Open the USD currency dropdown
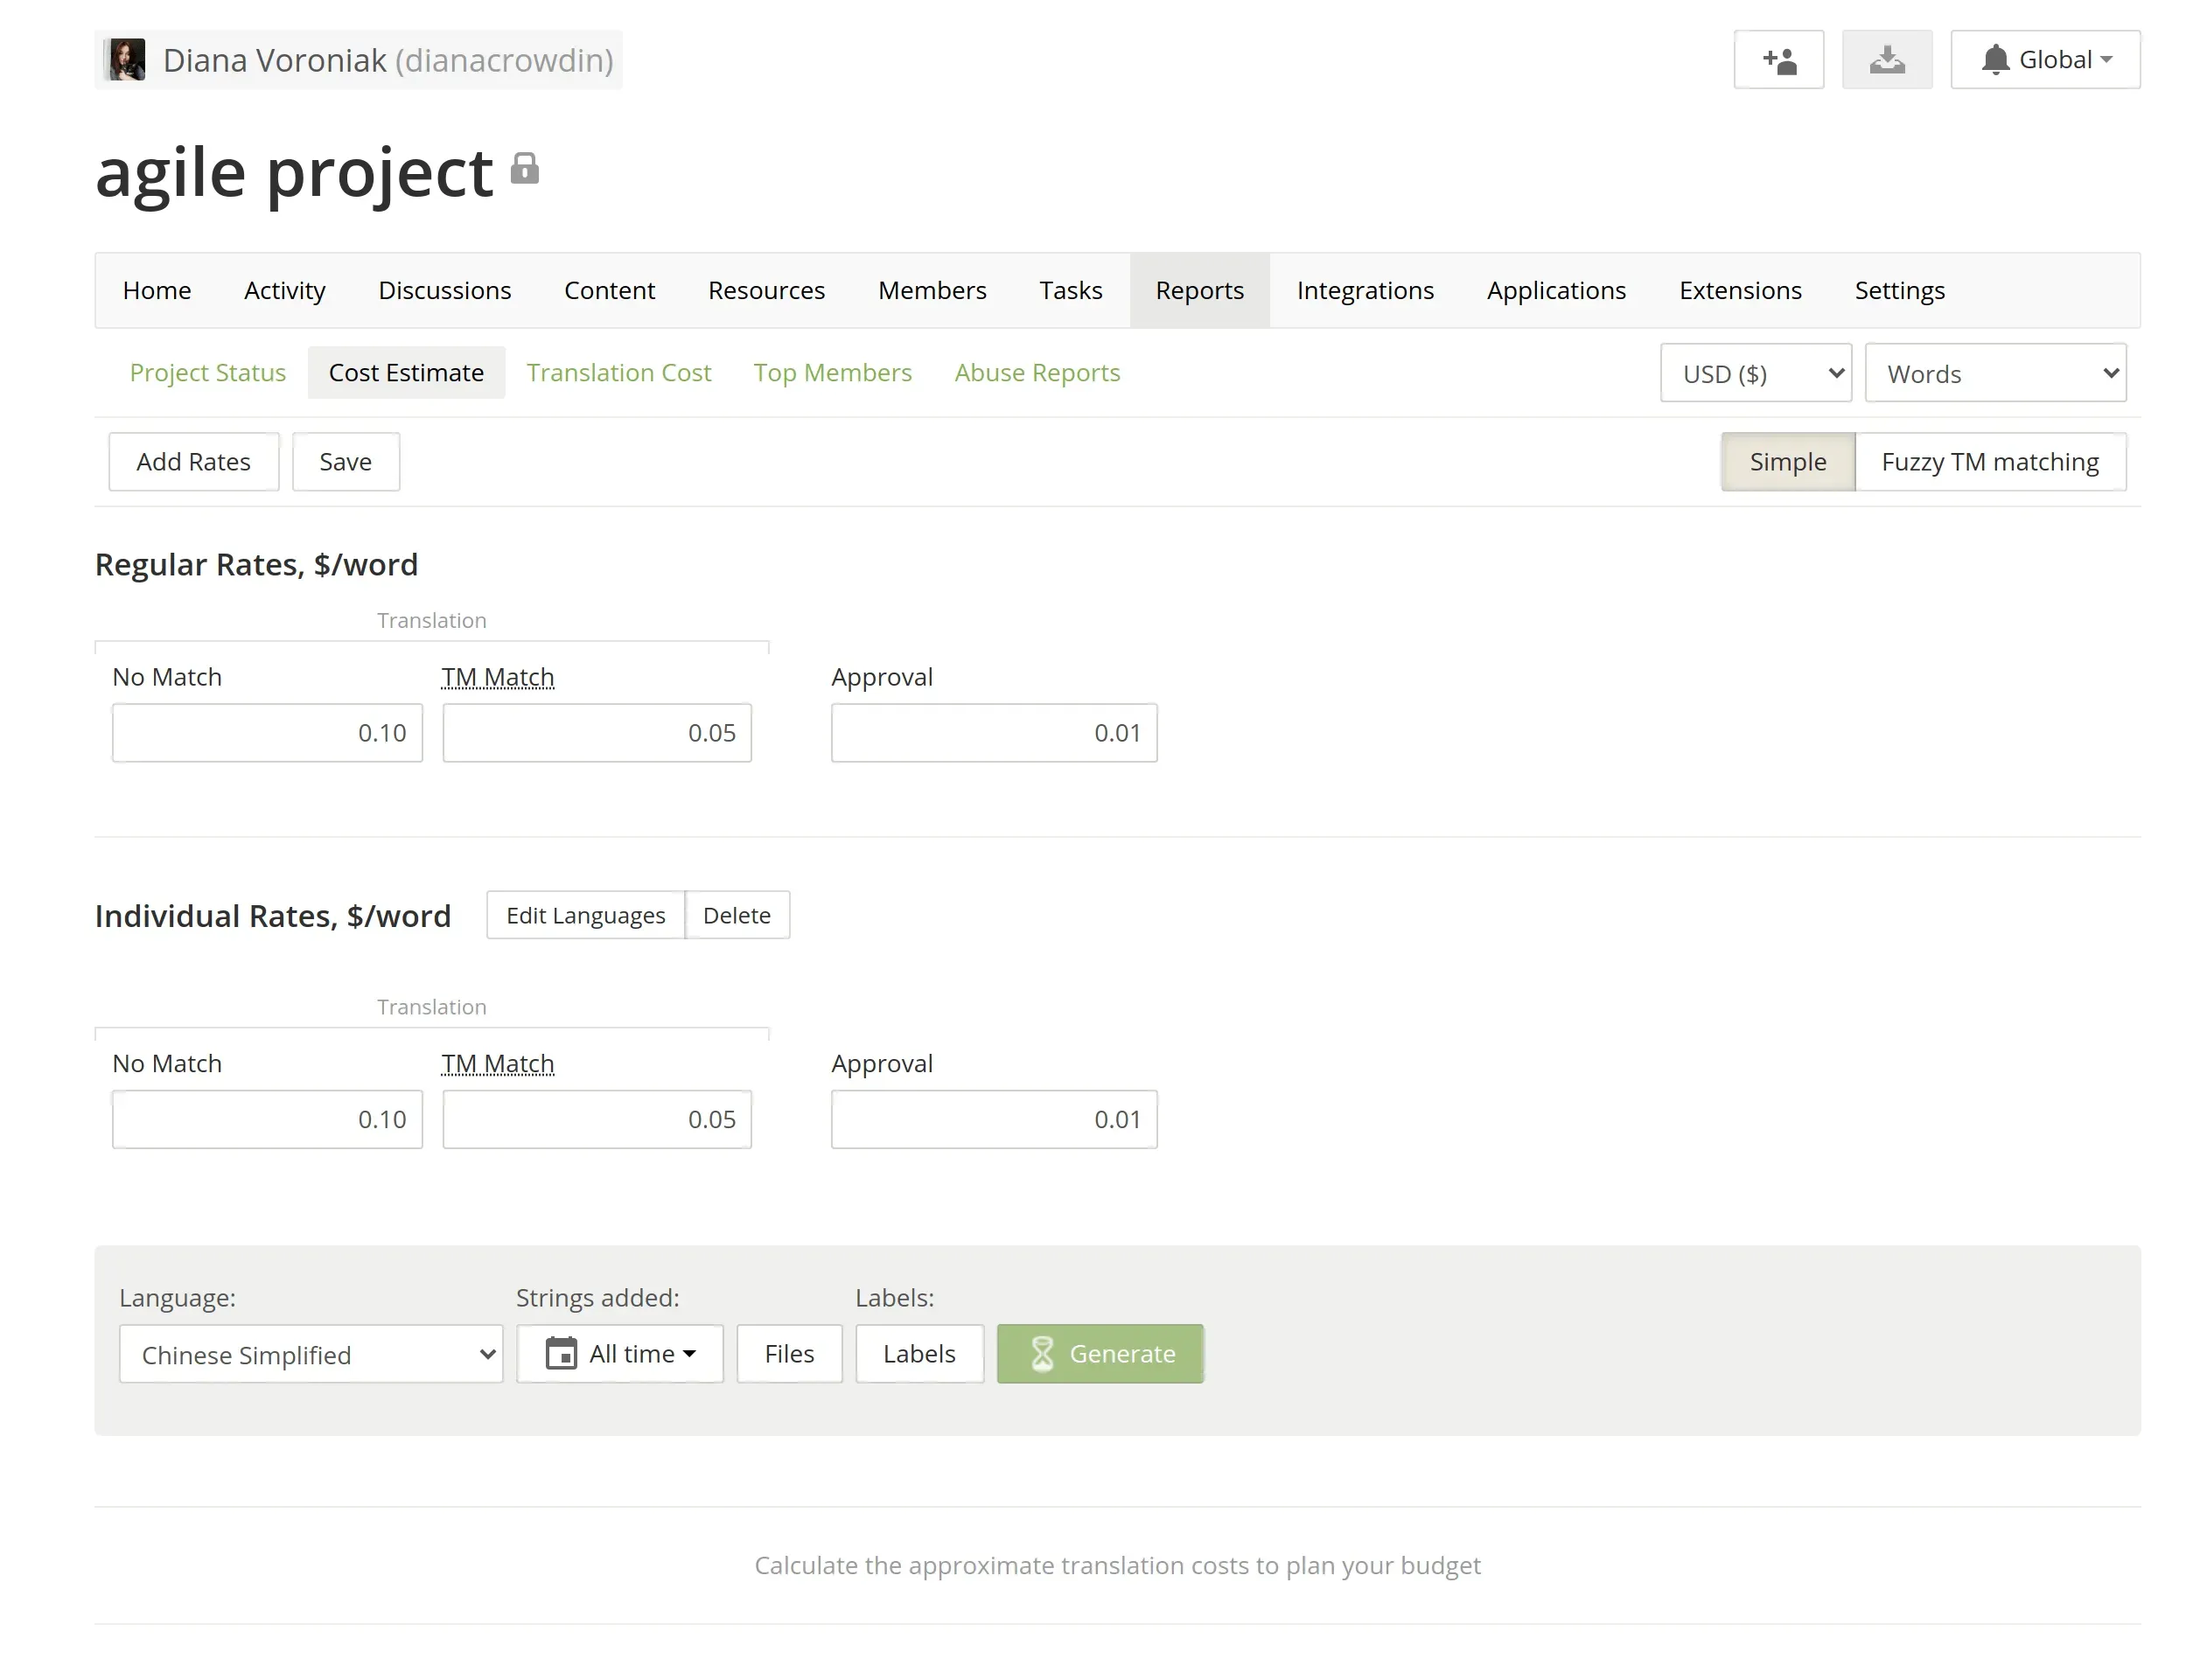This screenshot has width=2200, height=1680. [x=1755, y=372]
